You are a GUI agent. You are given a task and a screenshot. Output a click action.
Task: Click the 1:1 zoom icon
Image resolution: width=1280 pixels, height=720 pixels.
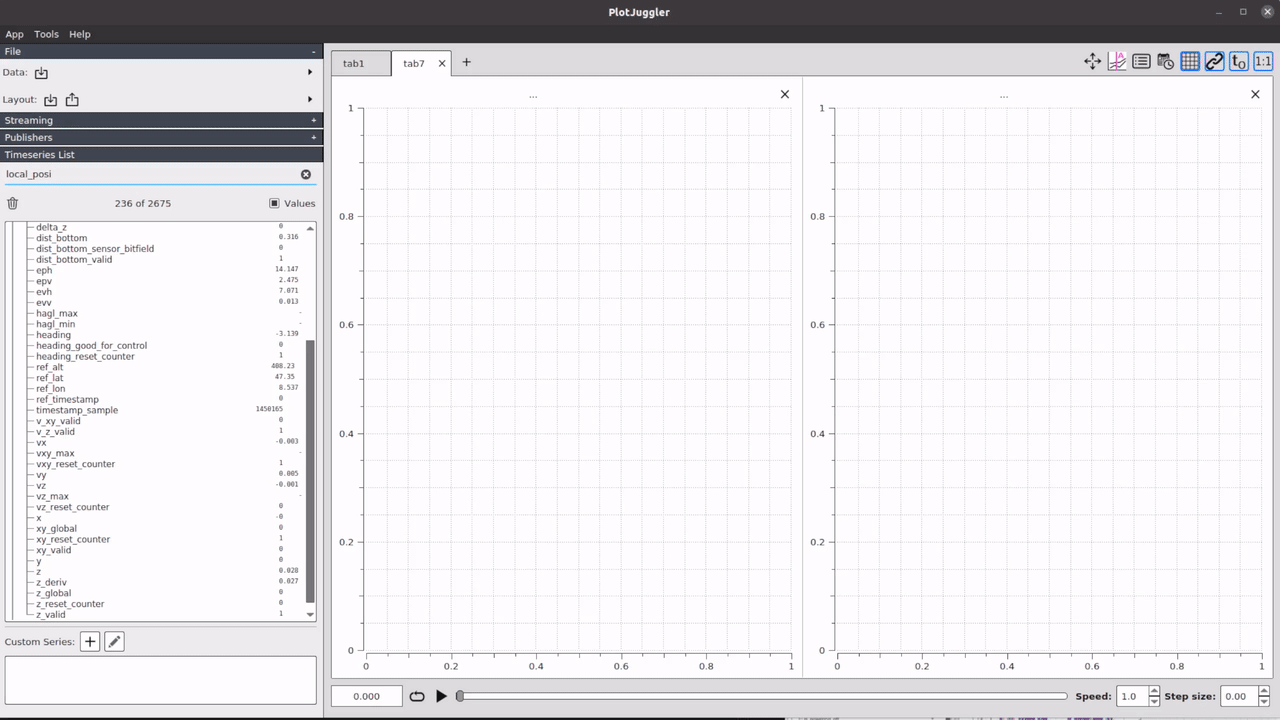click(1262, 61)
